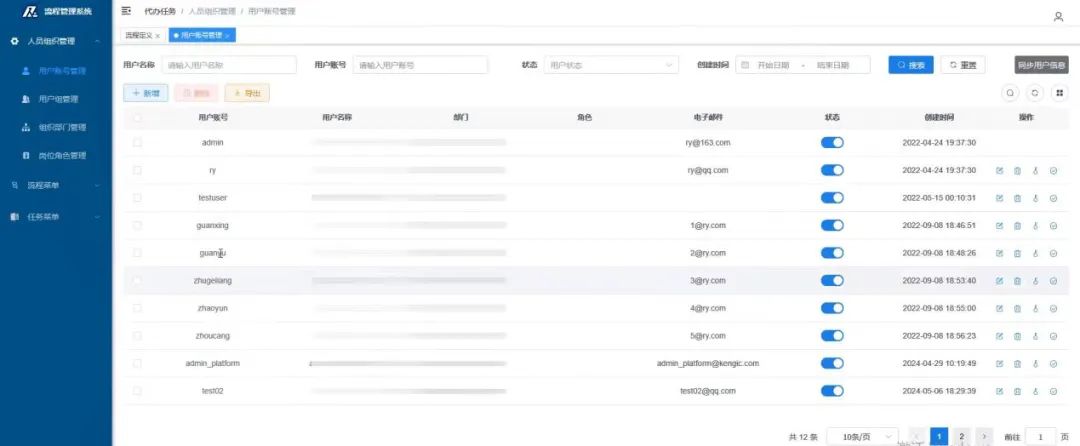The width and height of the screenshot is (1080, 446).
Task: Open the column display grid icon
Action: 1059,93
